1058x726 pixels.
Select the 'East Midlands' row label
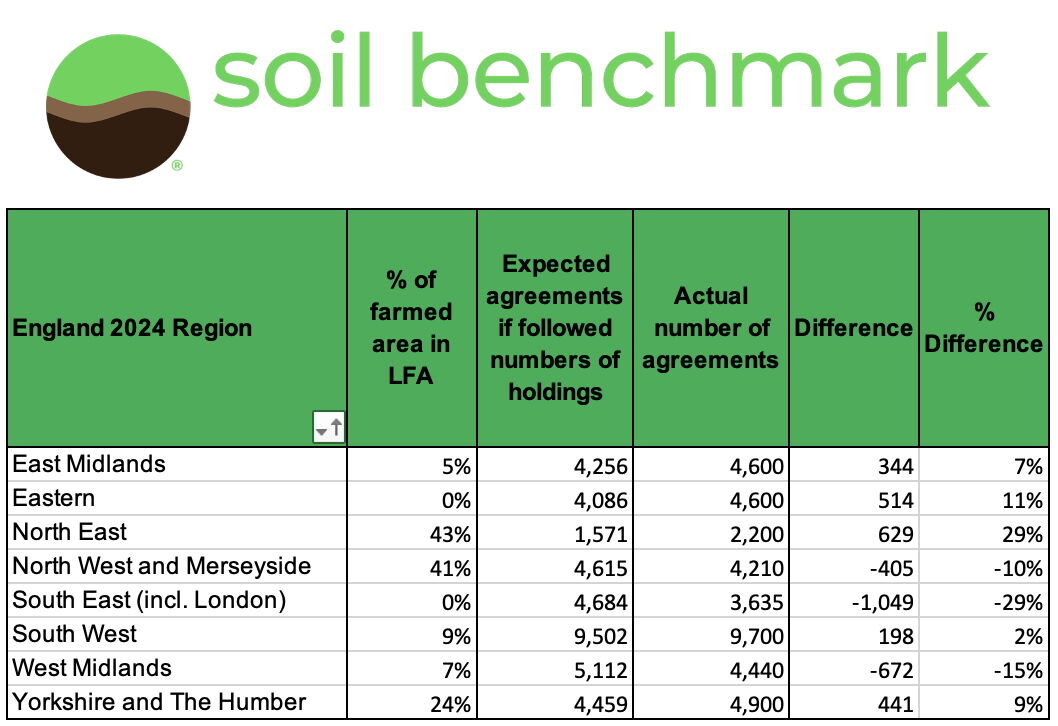177,464
